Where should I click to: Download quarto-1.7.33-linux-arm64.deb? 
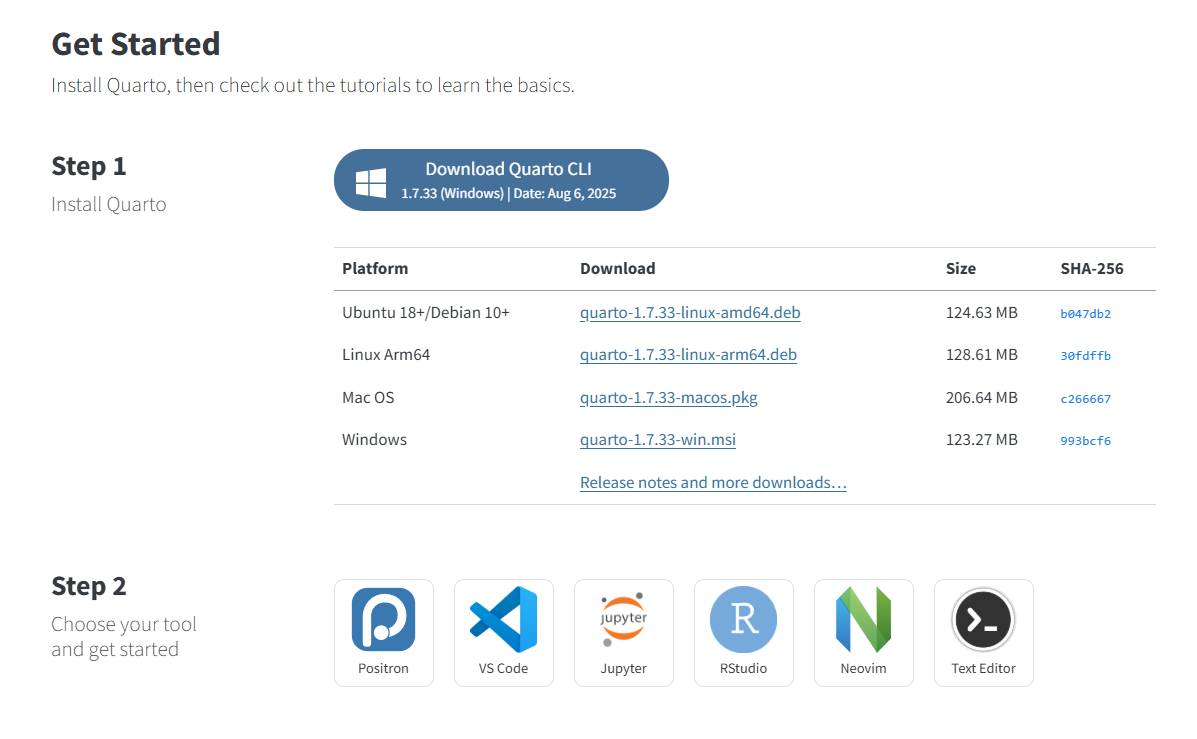(x=688, y=355)
